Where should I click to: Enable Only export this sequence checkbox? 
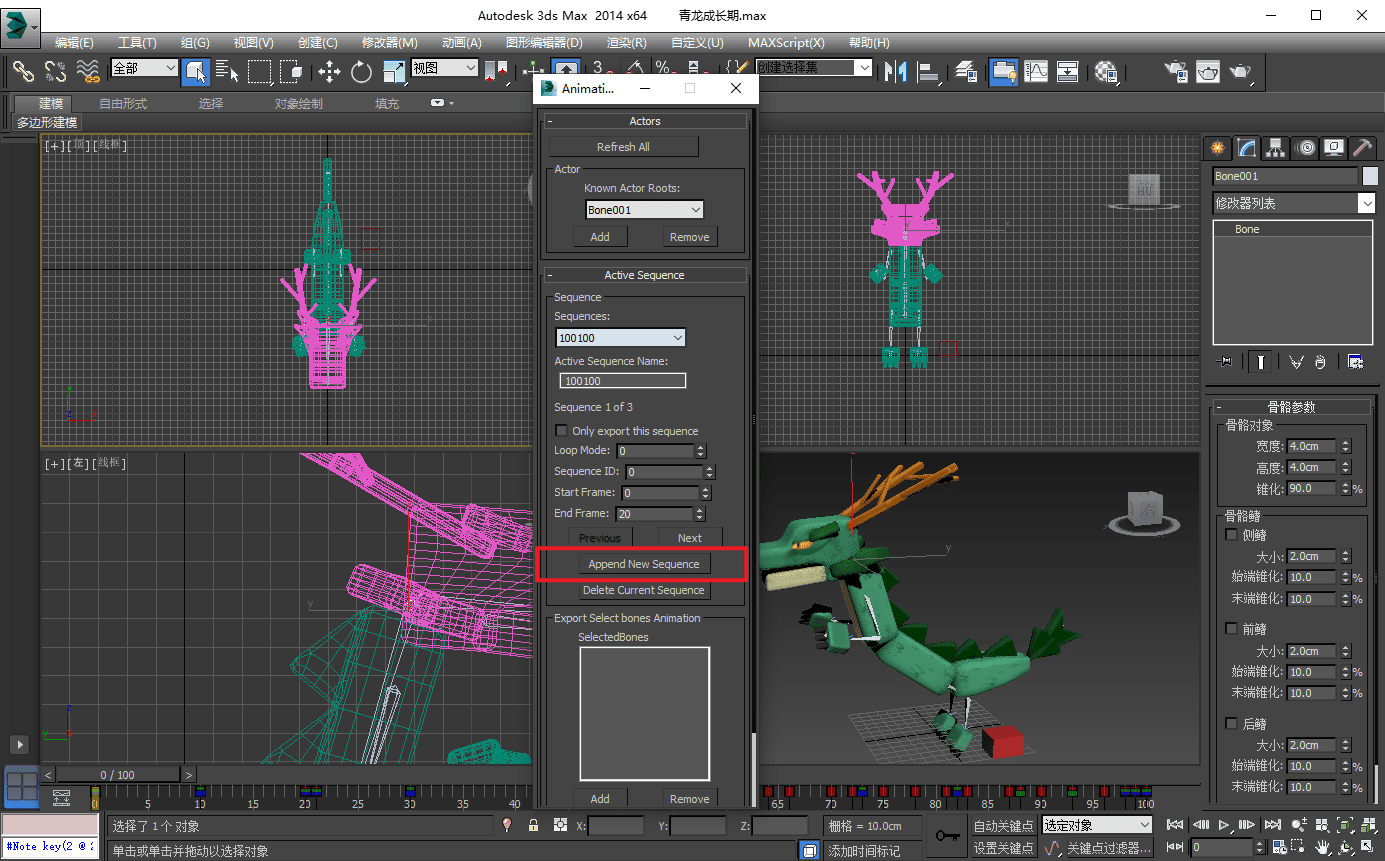[561, 431]
